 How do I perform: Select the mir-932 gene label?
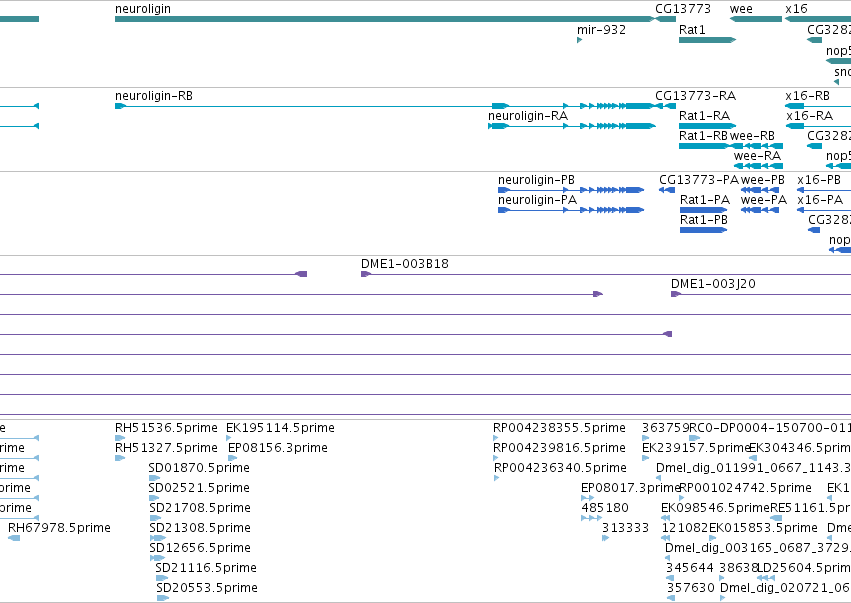(x=601, y=30)
